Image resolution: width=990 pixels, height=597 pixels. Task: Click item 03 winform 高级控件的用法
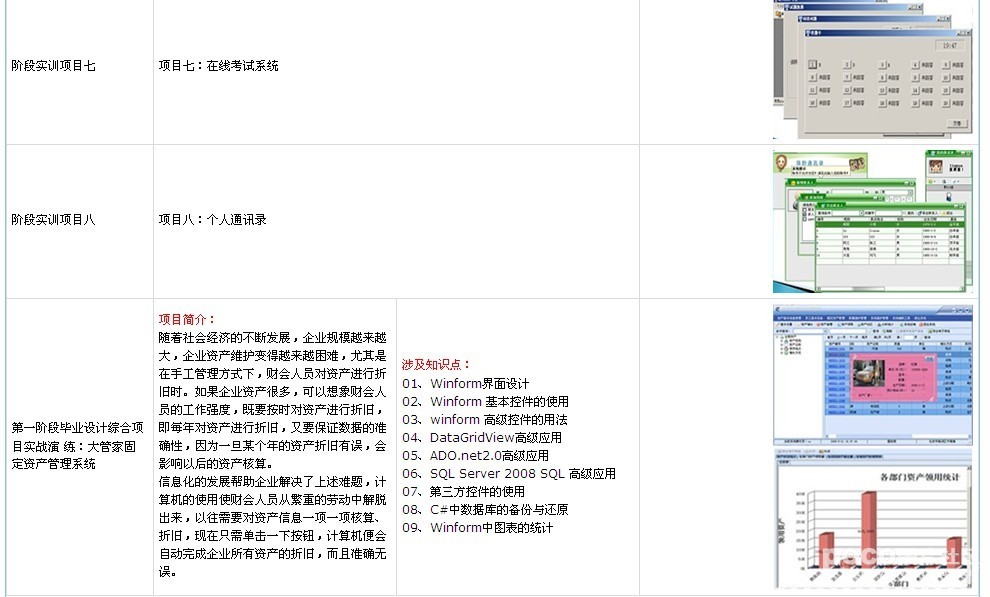tap(484, 420)
